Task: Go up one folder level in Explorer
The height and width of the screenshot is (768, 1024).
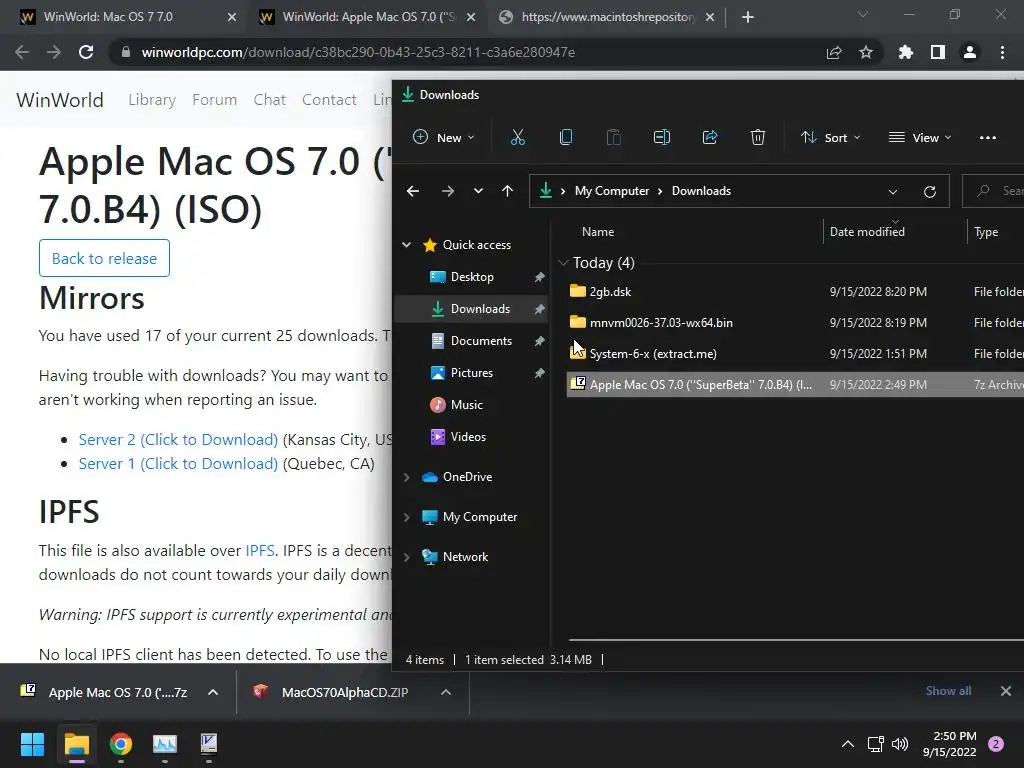Action: click(x=507, y=191)
